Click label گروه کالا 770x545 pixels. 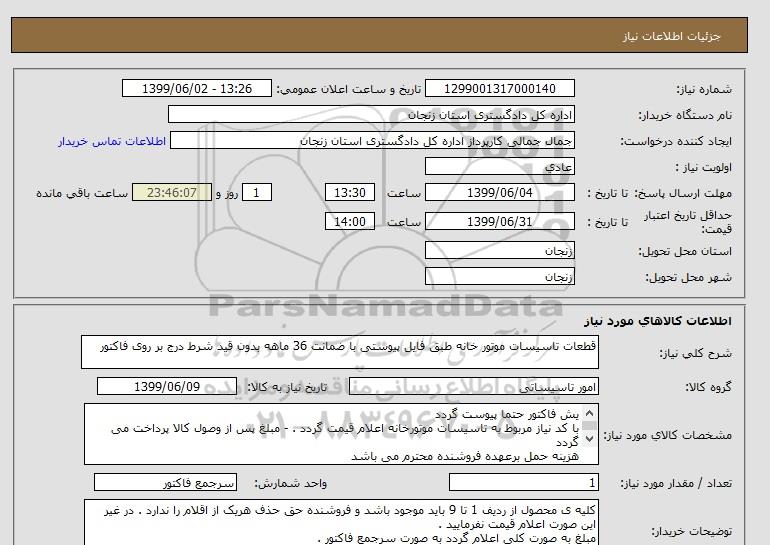pos(708,387)
